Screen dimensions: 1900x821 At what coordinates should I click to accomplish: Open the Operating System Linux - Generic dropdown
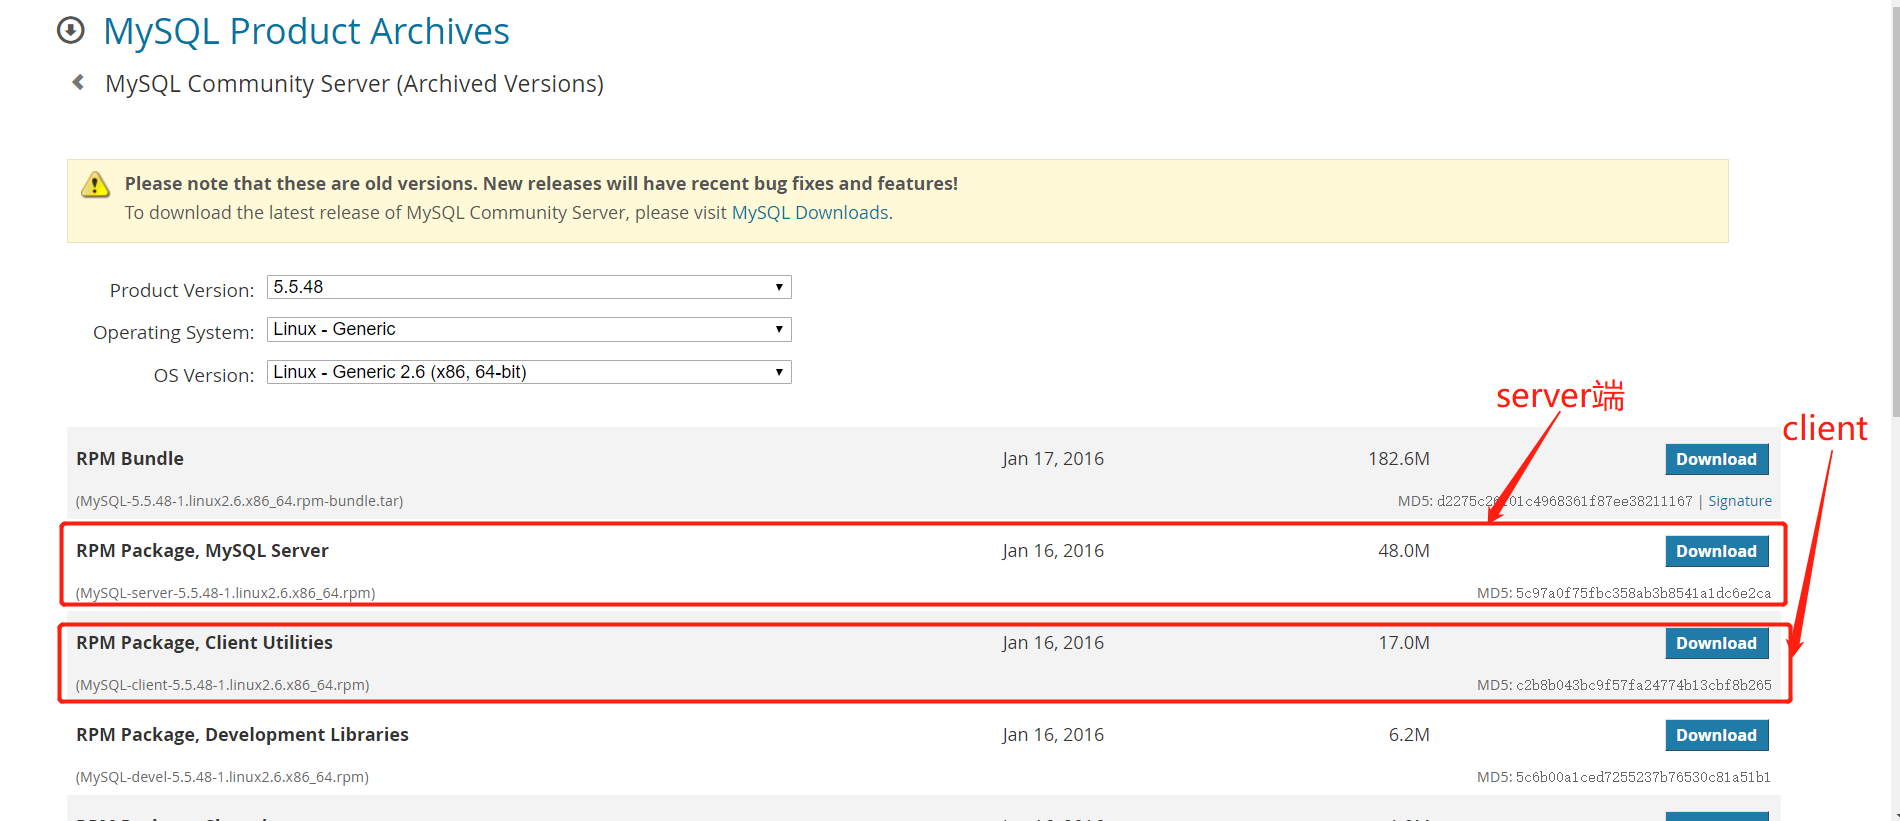tap(529, 329)
